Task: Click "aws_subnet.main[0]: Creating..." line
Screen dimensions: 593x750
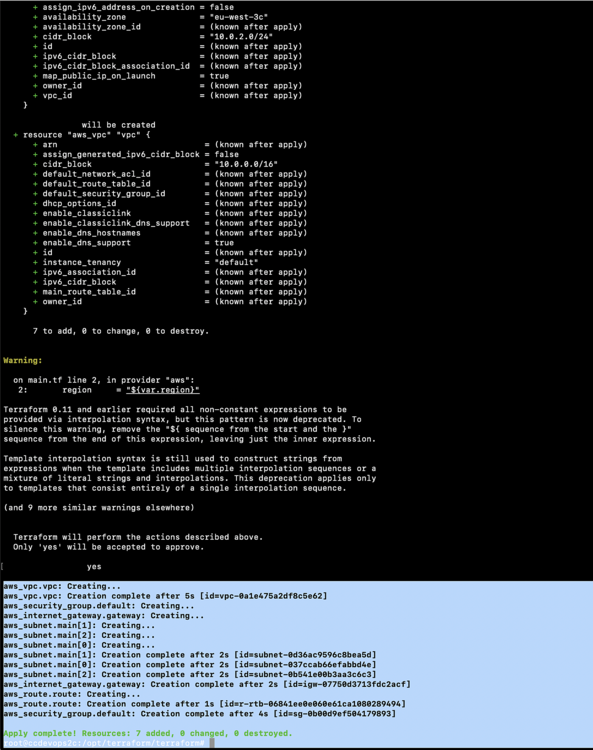Action: pos(79,645)
